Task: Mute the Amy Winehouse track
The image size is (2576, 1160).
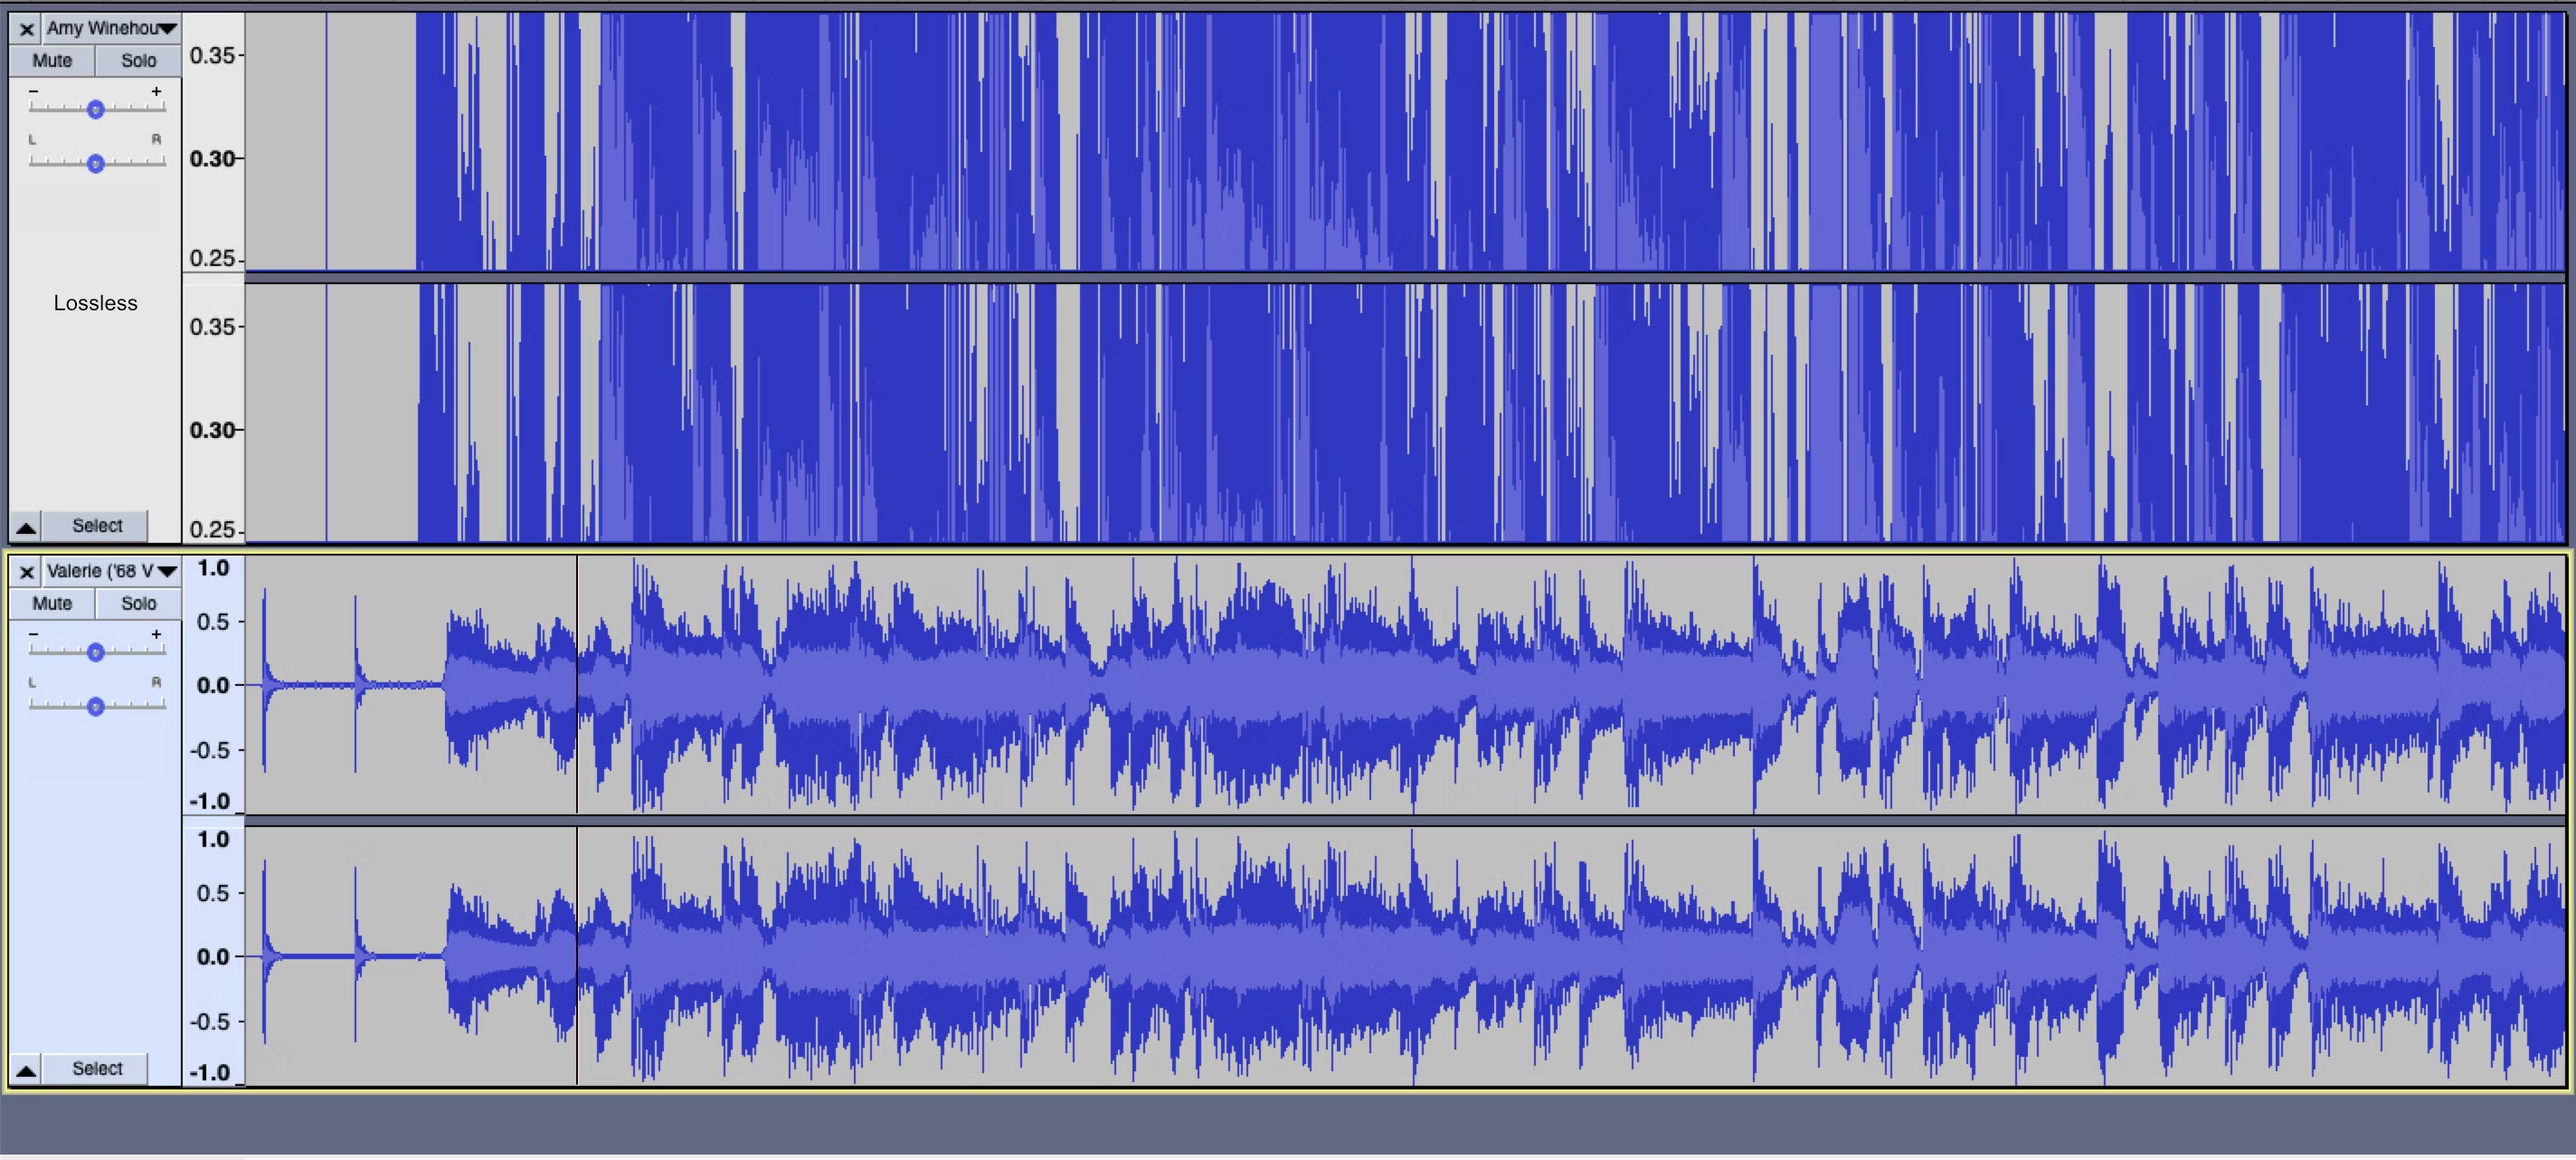Action: pyautogui.click(x=51, y=60)
